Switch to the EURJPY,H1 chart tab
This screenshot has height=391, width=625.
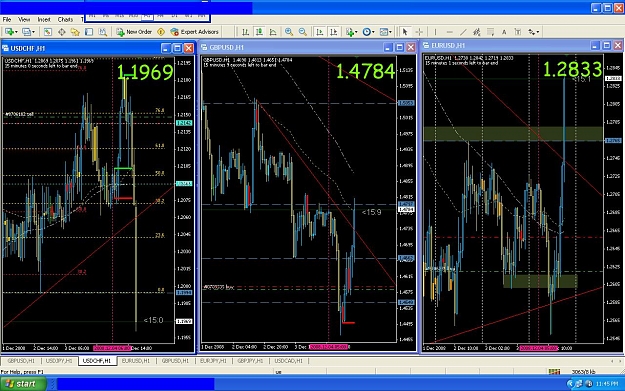tap(213, 361)
